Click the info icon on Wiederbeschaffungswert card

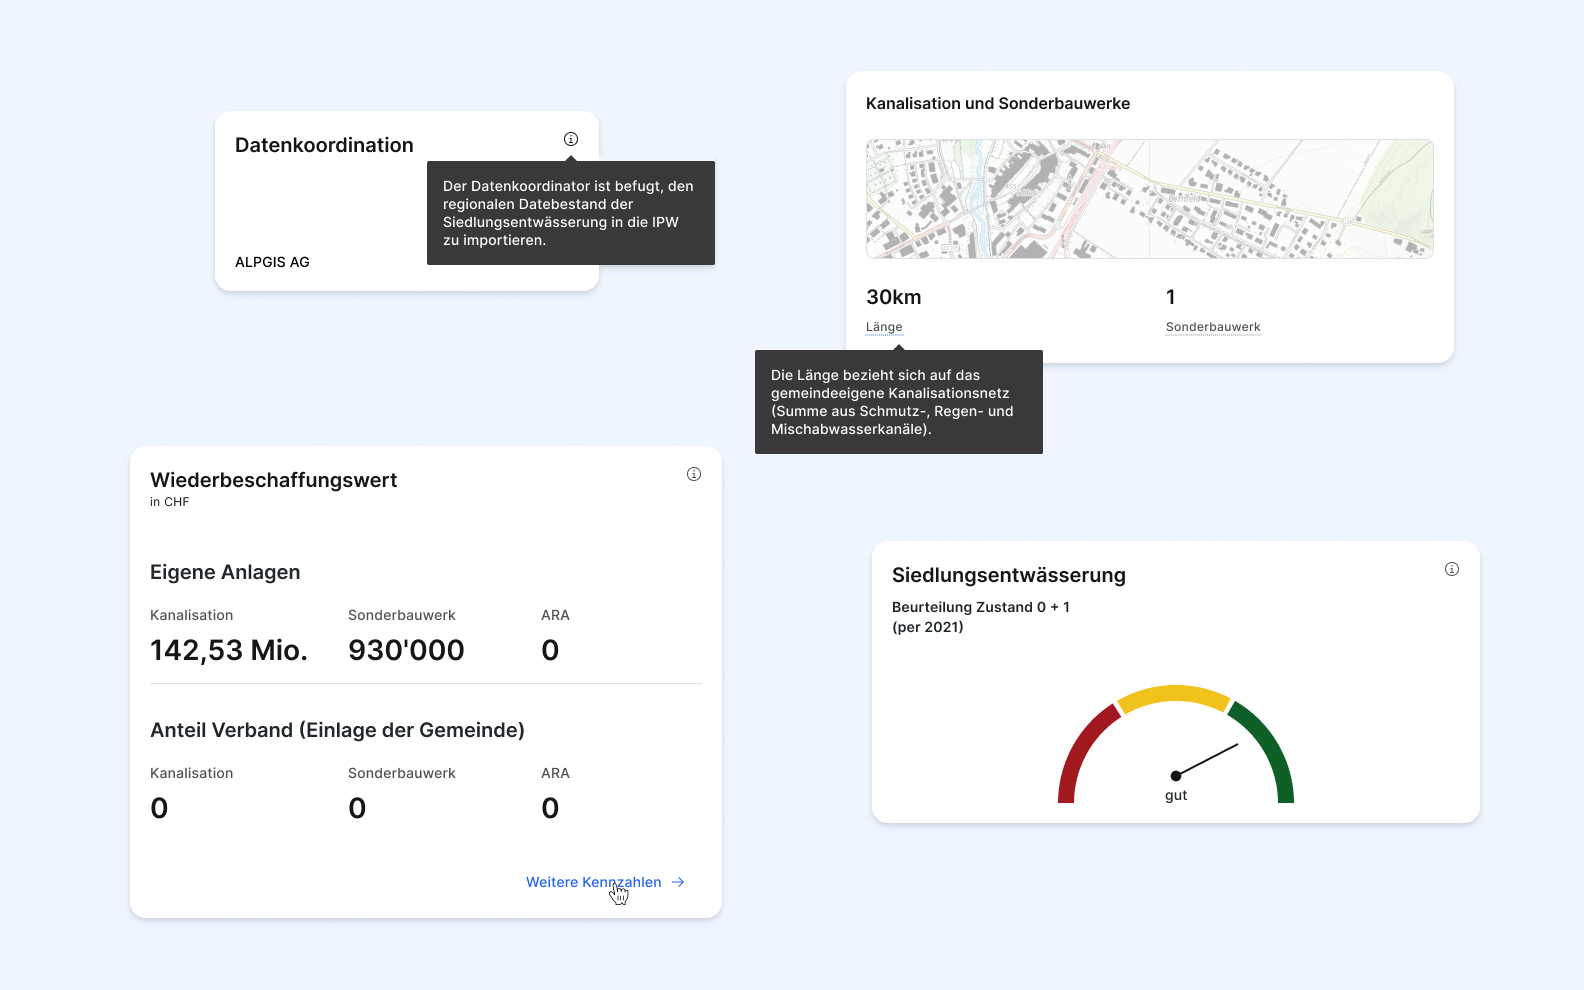(694, 474)
